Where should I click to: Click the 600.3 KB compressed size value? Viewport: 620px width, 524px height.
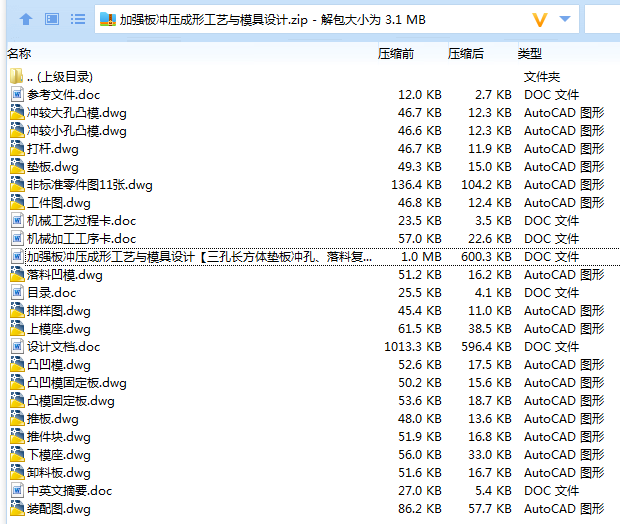pyautogui.click(x=486, y=257)
